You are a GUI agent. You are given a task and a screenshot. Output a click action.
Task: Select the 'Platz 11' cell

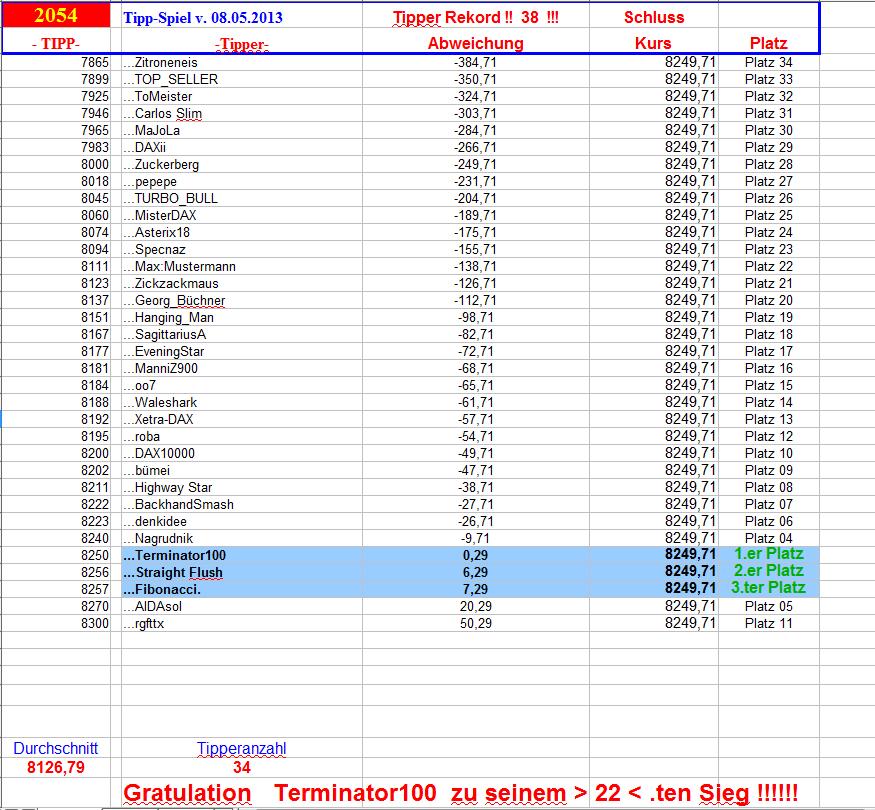768,624
